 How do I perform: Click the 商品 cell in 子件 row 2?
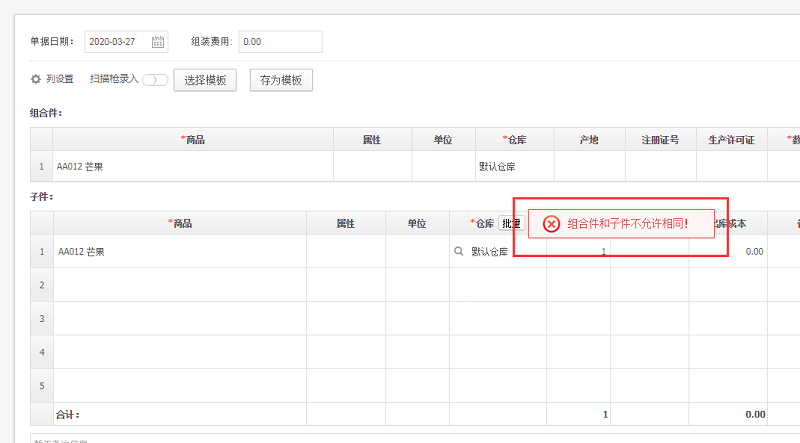(x=180, y=285)
